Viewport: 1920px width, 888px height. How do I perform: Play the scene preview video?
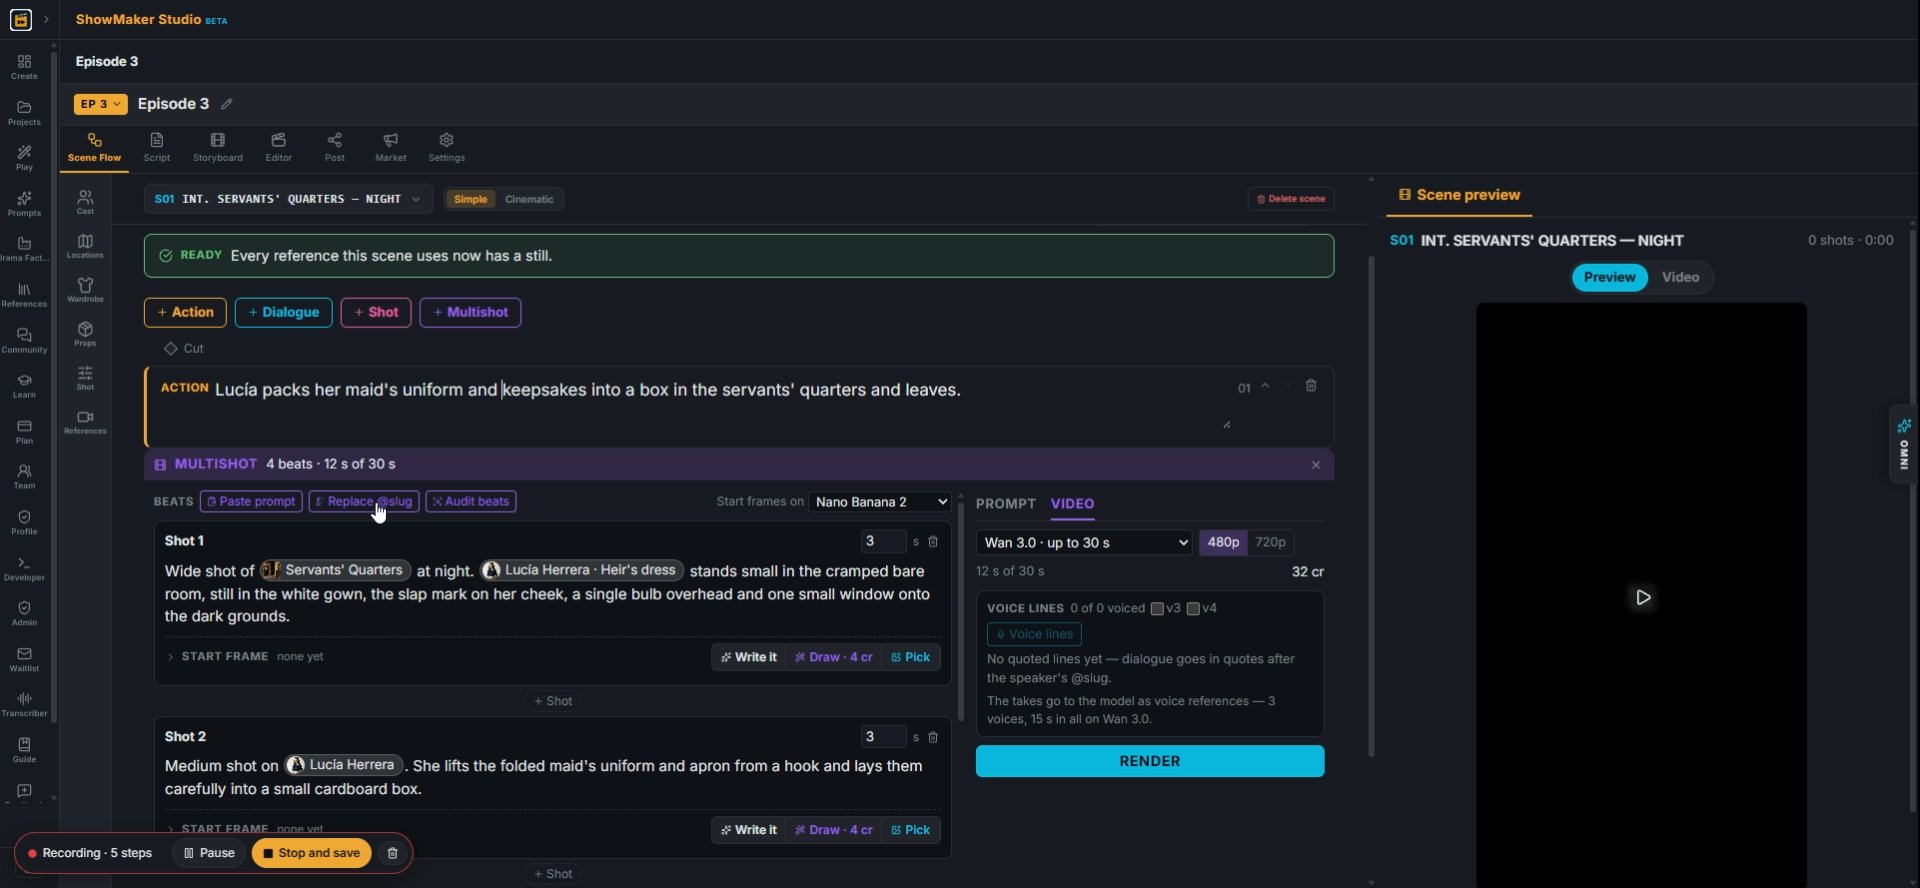coord(1643,598)
